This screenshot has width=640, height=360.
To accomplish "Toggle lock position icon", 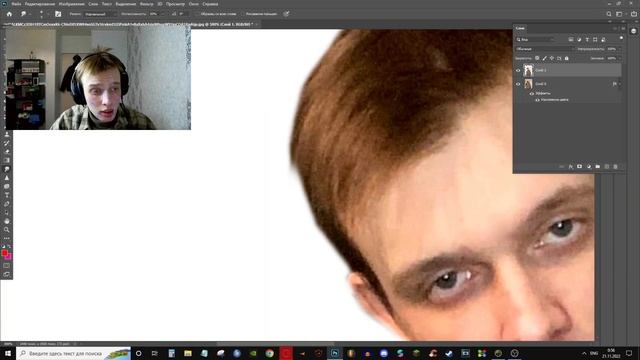I will (552, 58).
